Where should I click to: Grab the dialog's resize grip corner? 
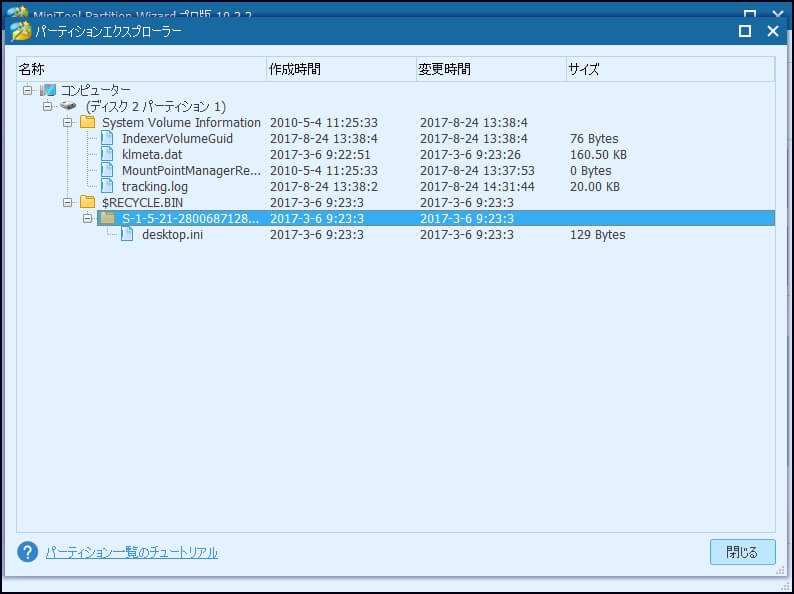click(x=780, y=571)
